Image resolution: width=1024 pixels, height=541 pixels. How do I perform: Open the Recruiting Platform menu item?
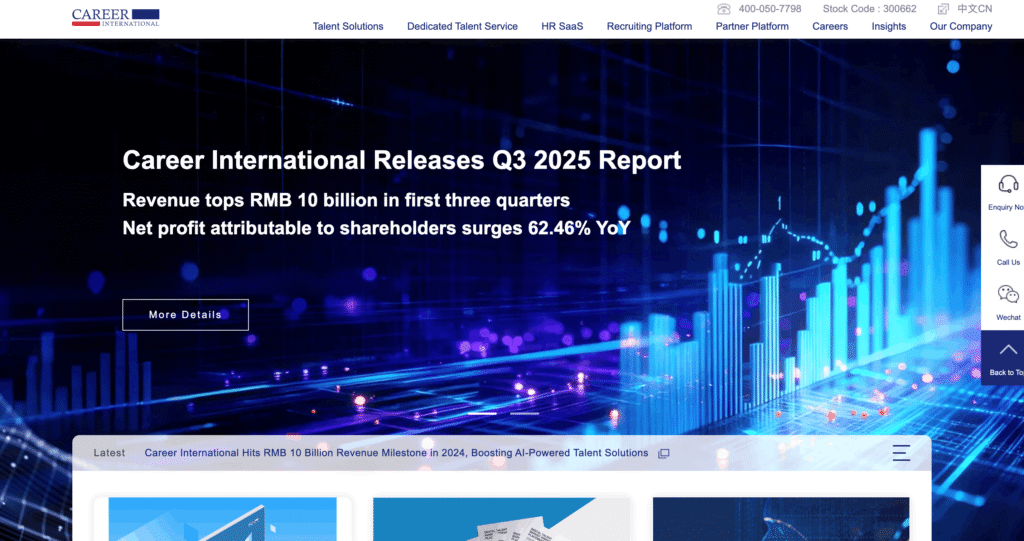[x=649, y=26]
